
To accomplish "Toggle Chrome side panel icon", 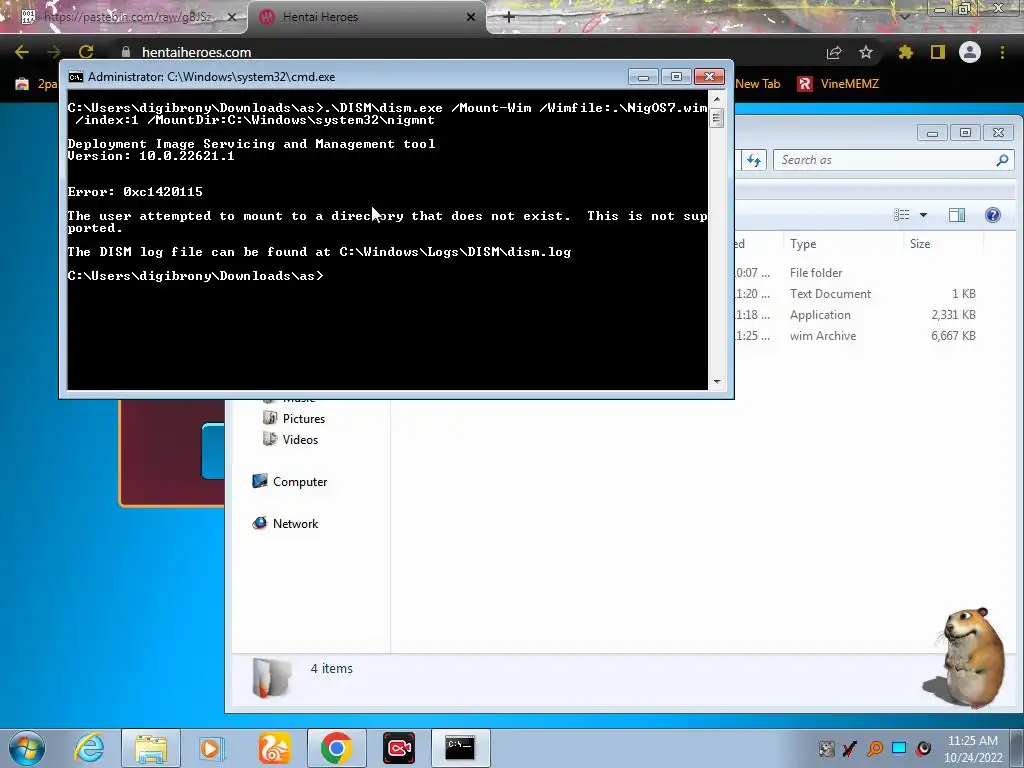I will pyautogui.click(x=938, y=52).
